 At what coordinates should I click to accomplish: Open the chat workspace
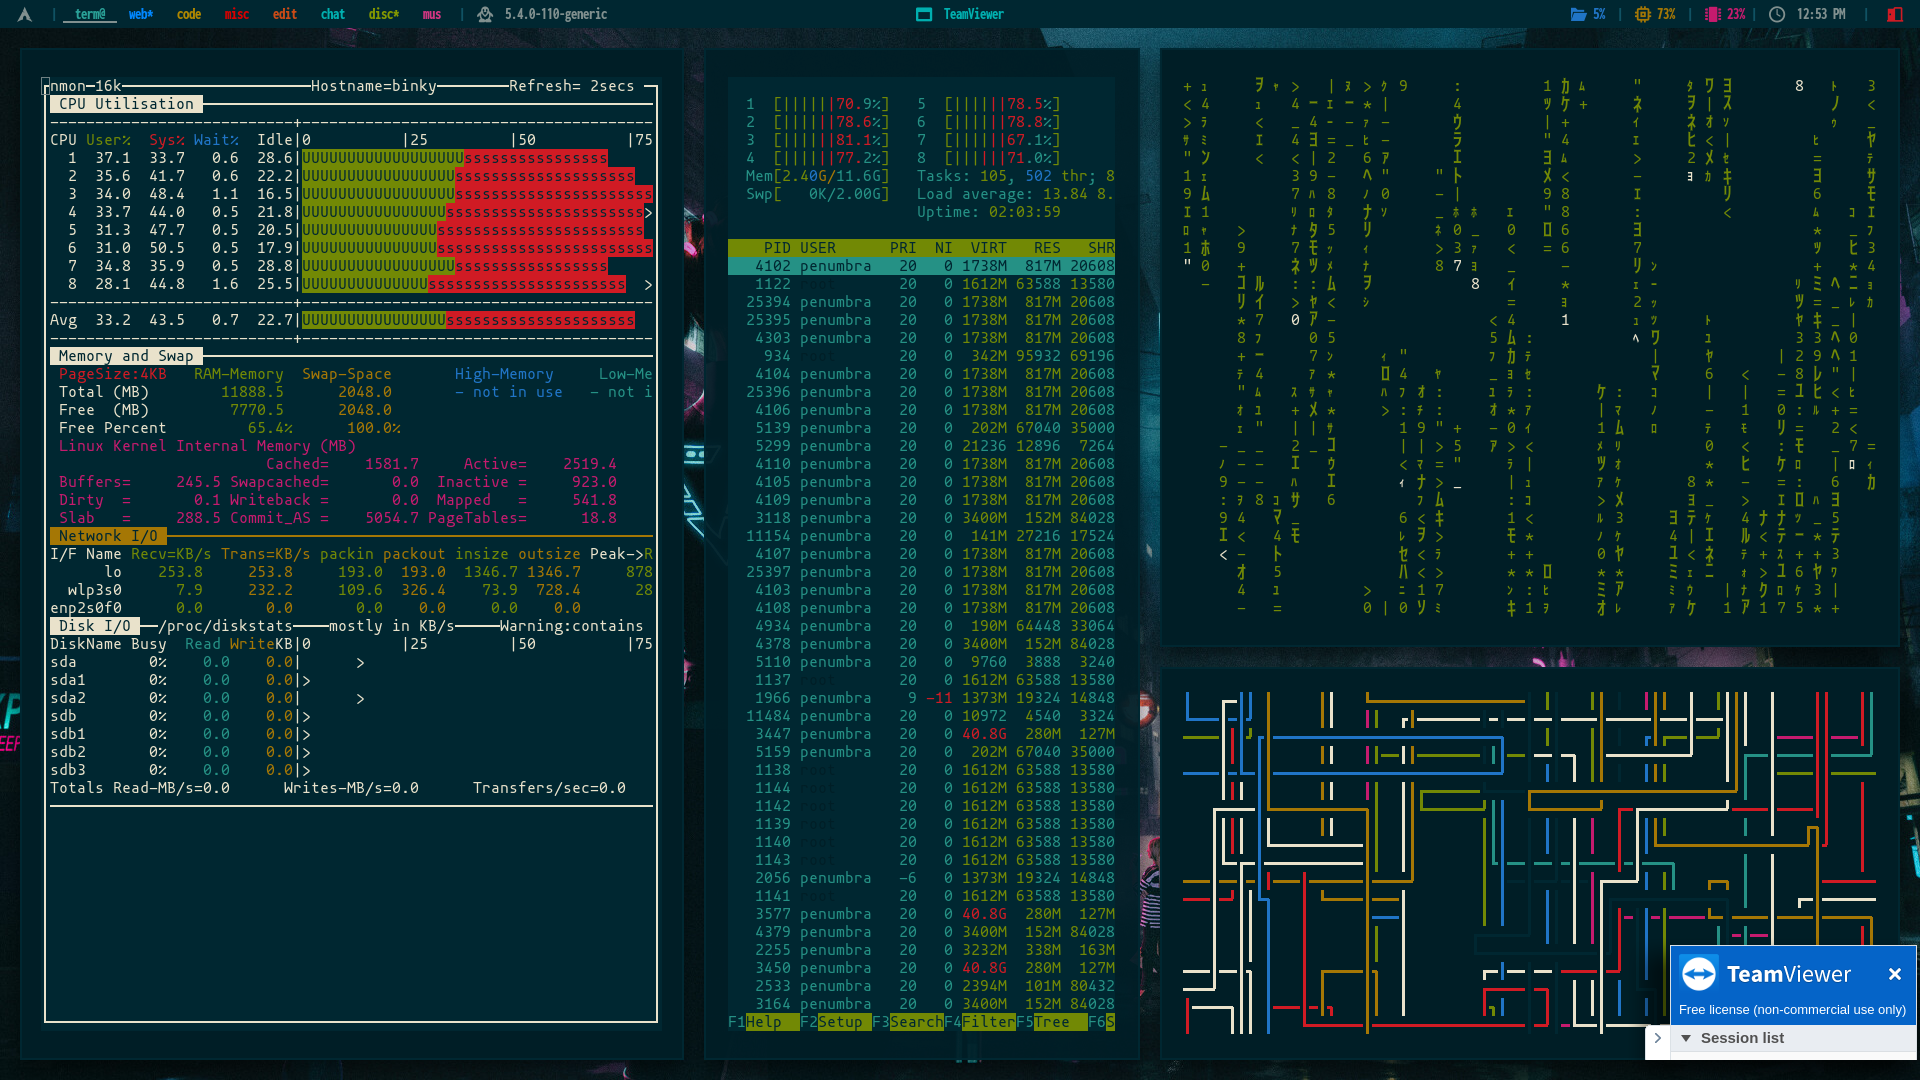pyautogui.click(x=332, y=14)
